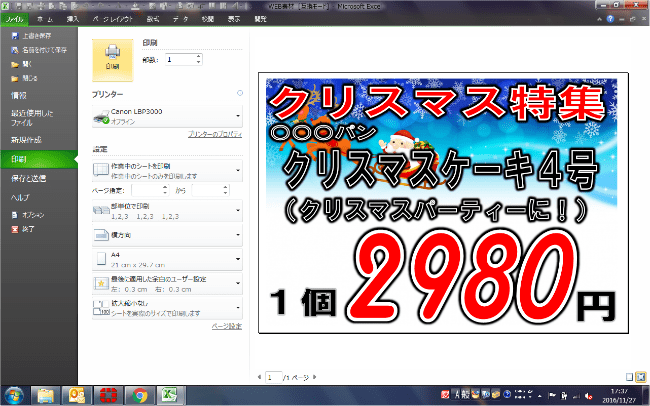Click the large Print (印刷) button
This screenshot has width=650, height=406.
tap(112, 60)
